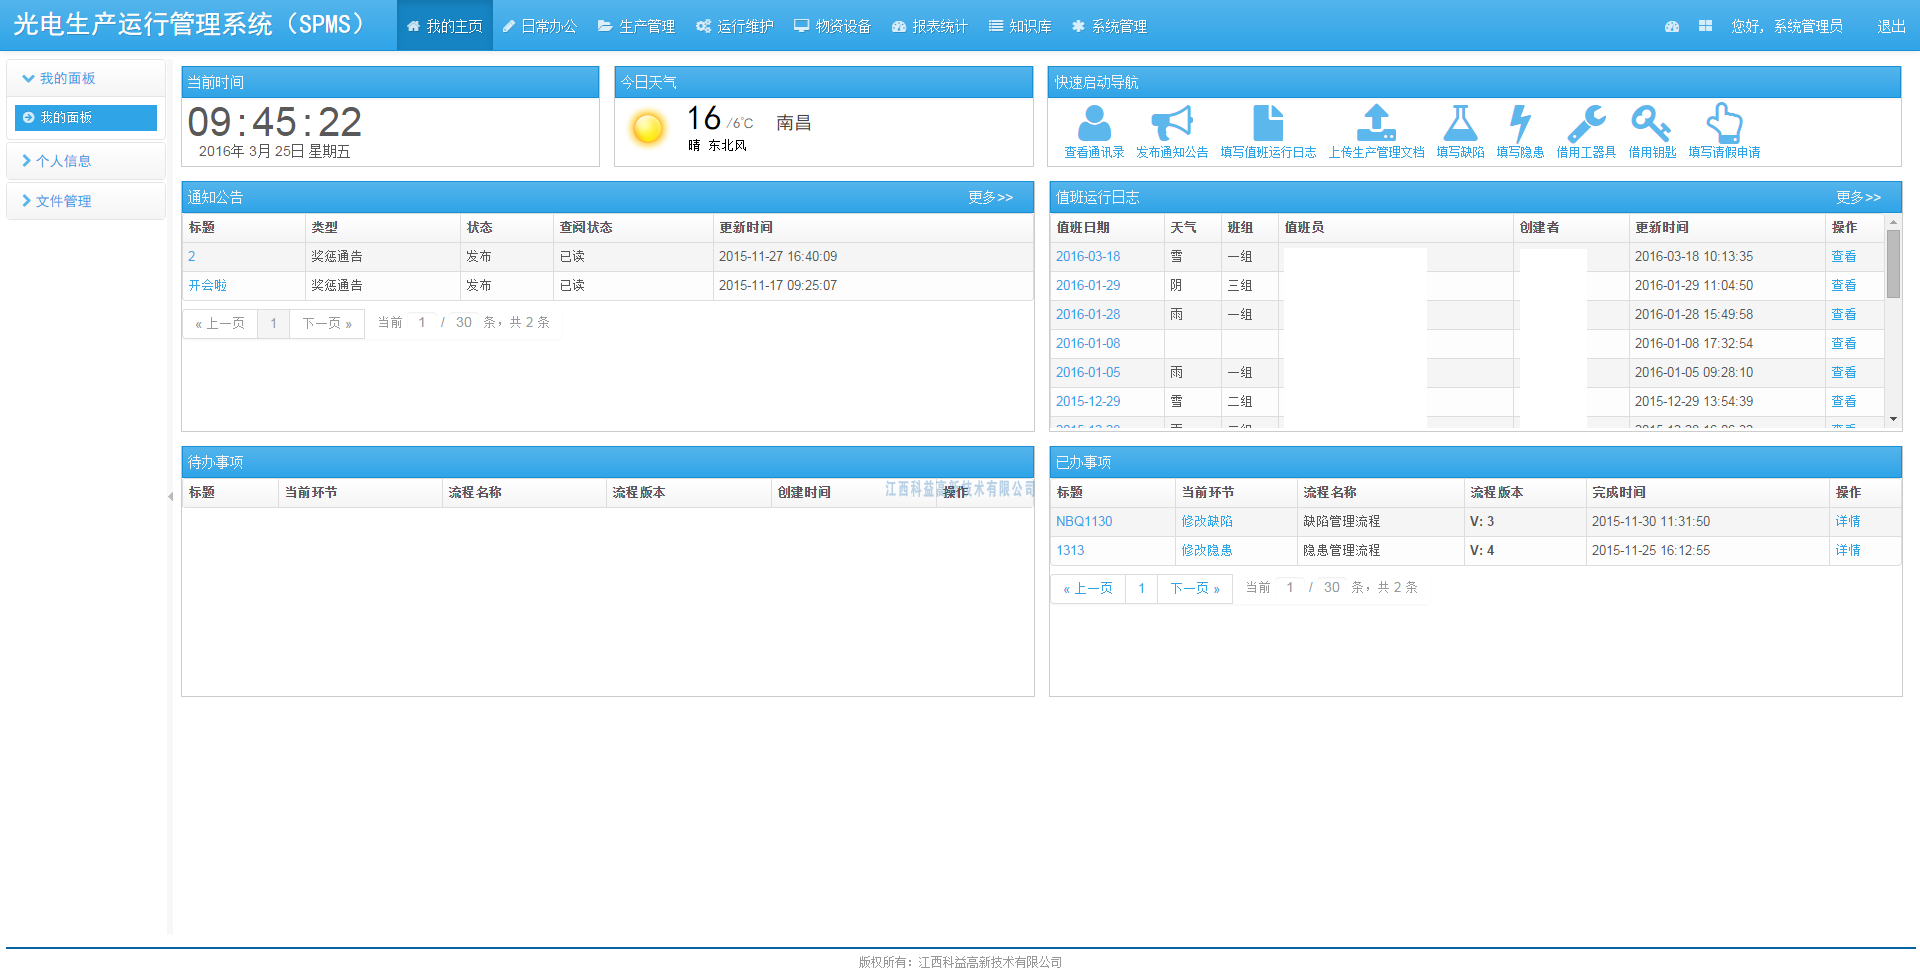The image size is (1920, 979).
Task: Expand the 个人信息 sidebar section
Action: pos(86,160)
